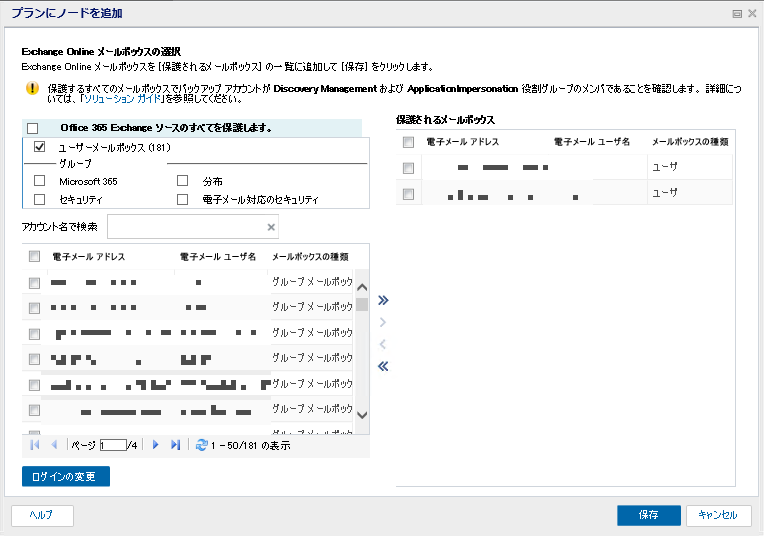Viewport: 764px width, 536px height.
Task: Refresh the mailbox list
Action: coord(201,445)
